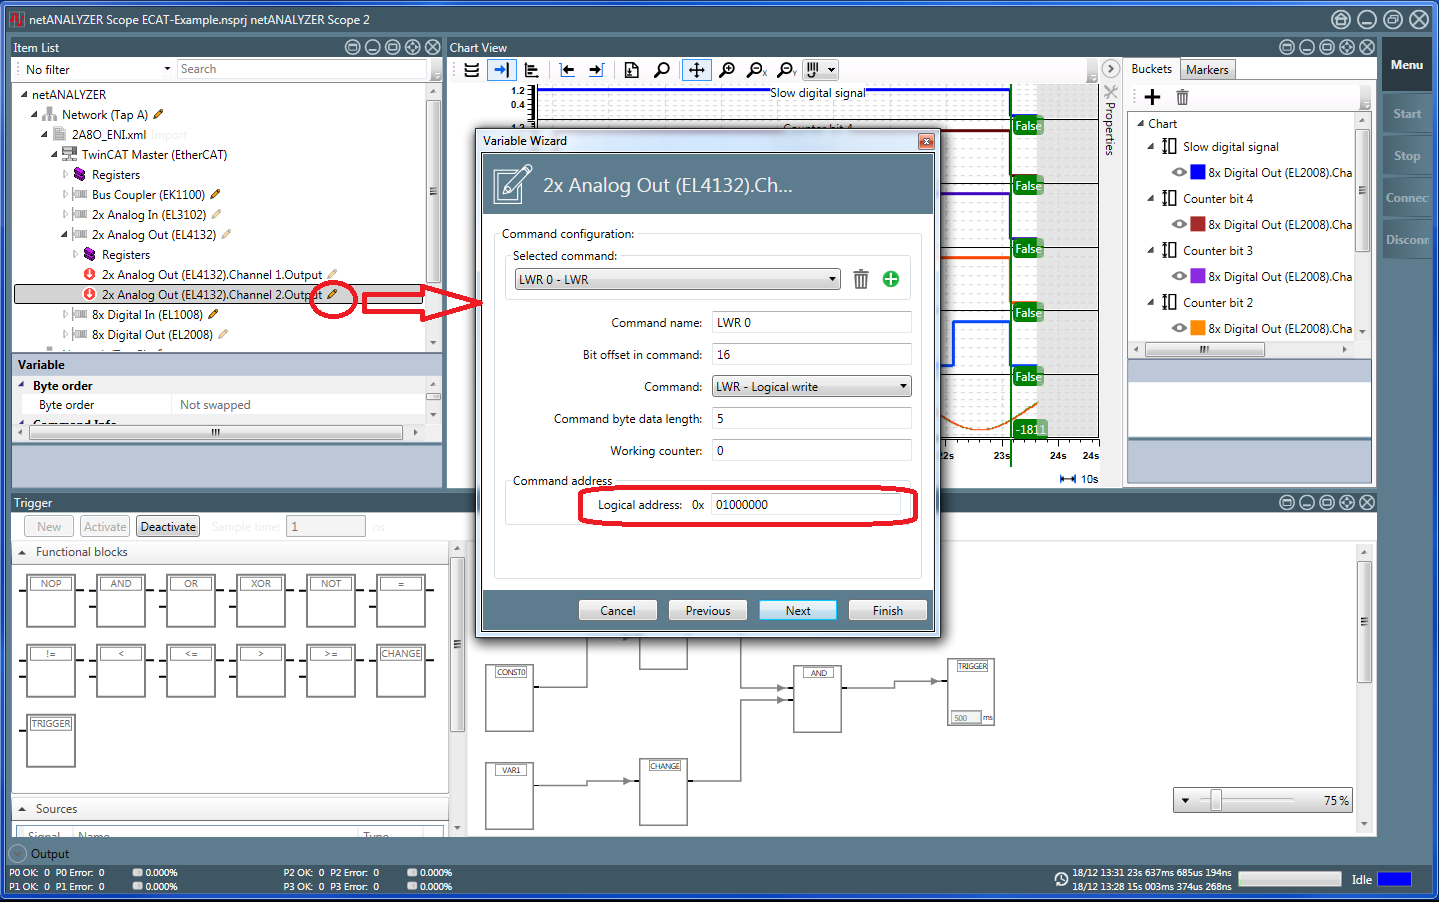Click the Zoom In magnifier icon
The height and width of the screenshot is (902, 1439).
click(727, 69)
